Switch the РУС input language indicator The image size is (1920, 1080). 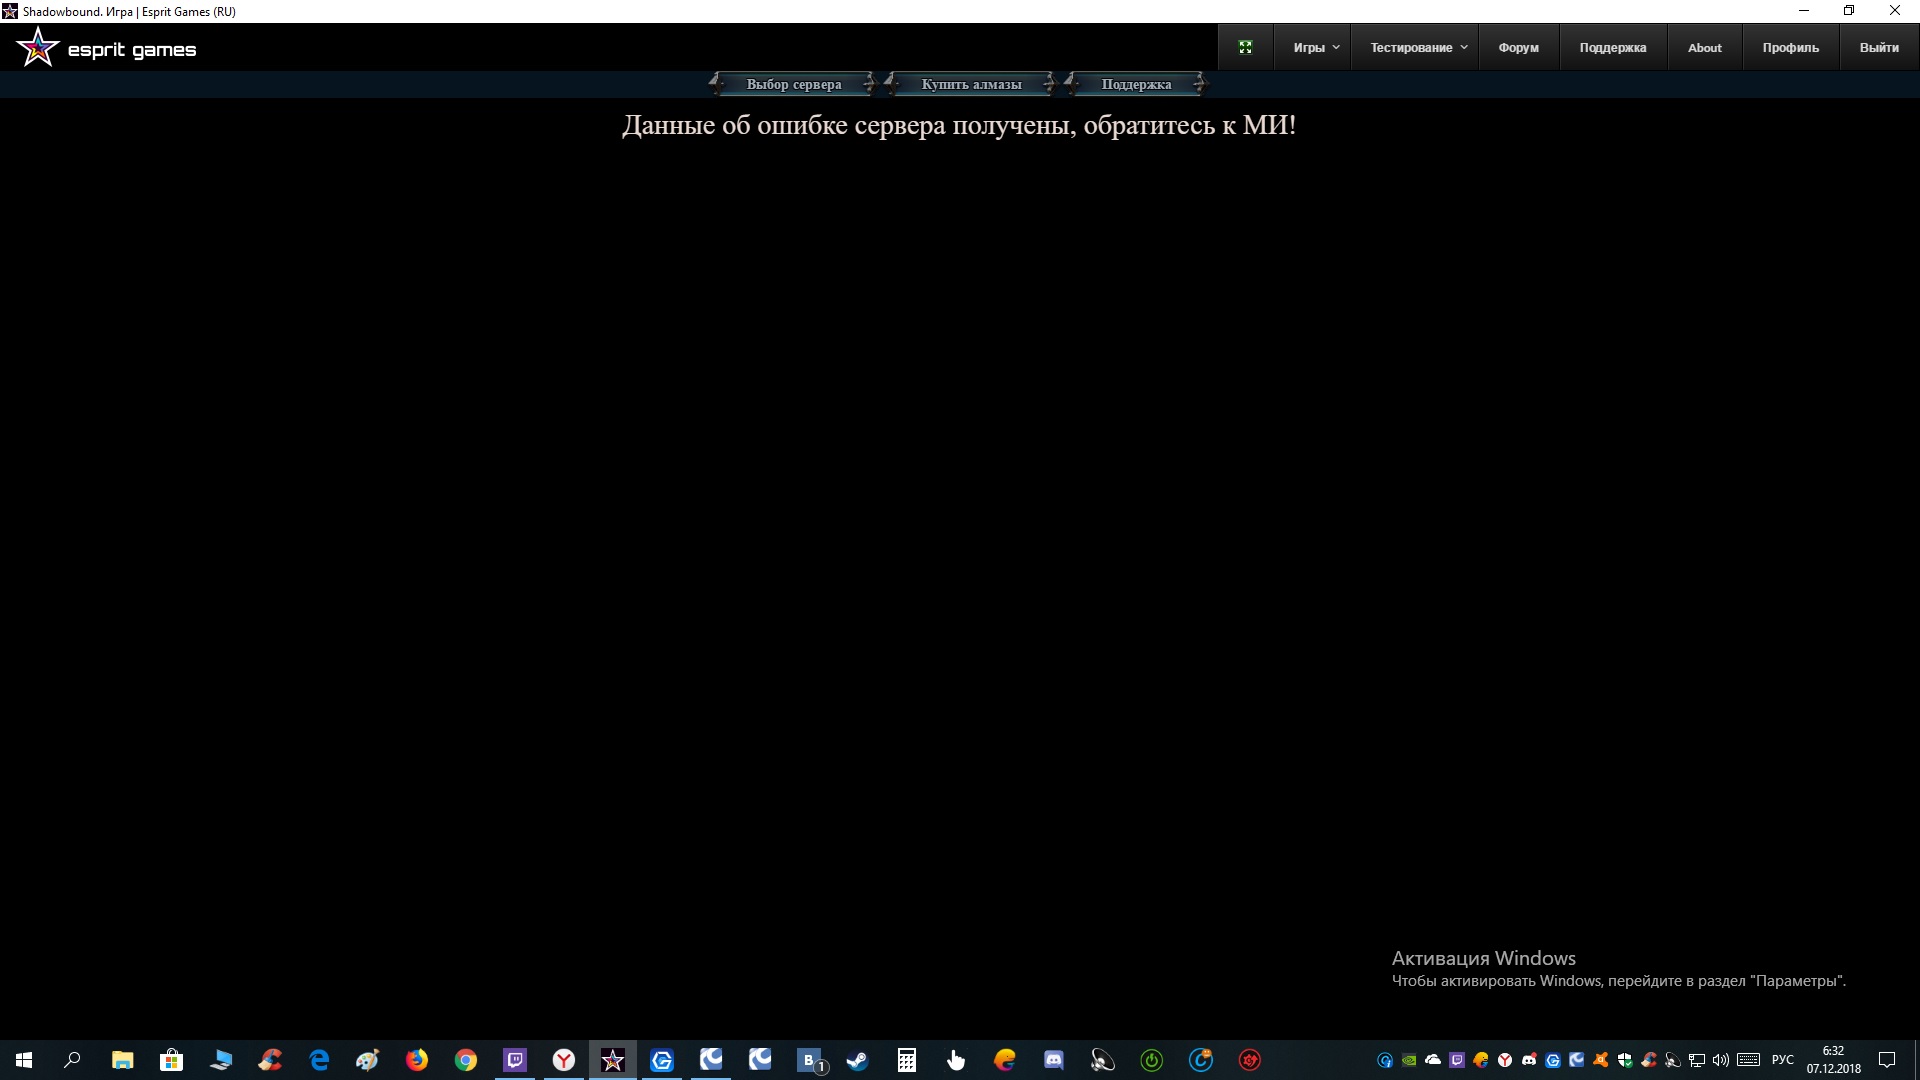(1782, 1060)
